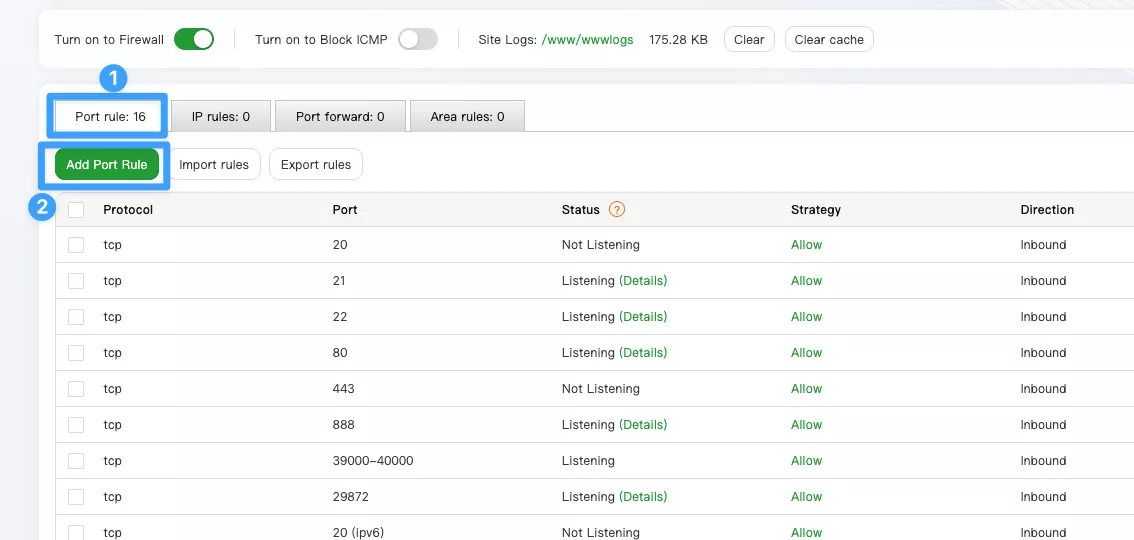Screen dimensions: 1134x540
Task: Check the select-all checkbox in header
Action: coord(76,210)
